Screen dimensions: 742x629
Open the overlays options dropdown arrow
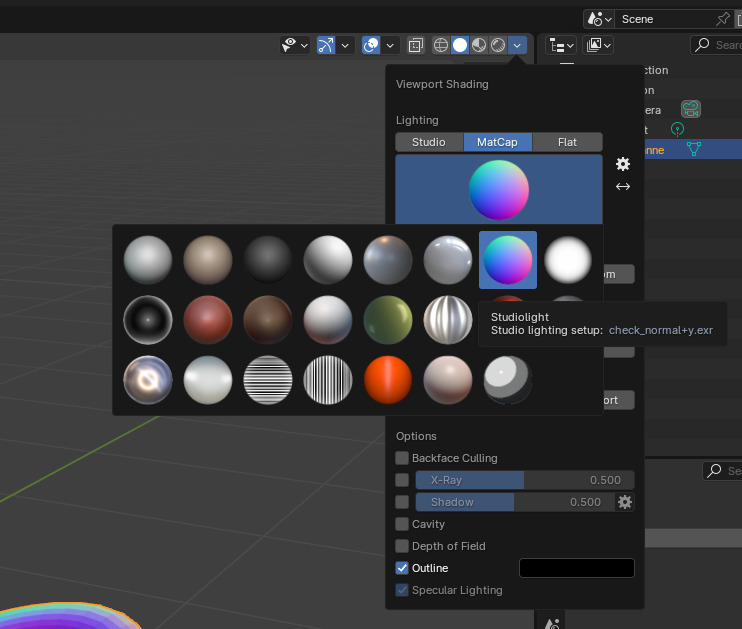pyautogui.click(x=391, y=45)
